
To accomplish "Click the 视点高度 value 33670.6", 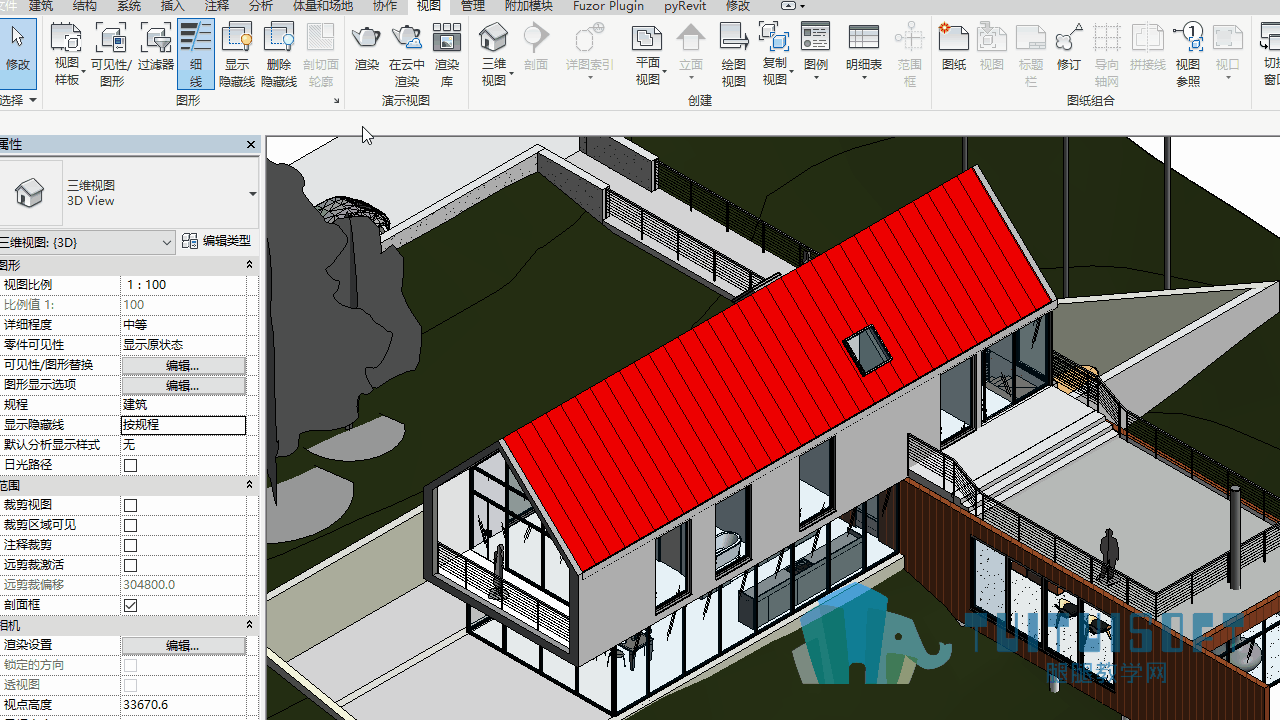I will click(184, 705).
